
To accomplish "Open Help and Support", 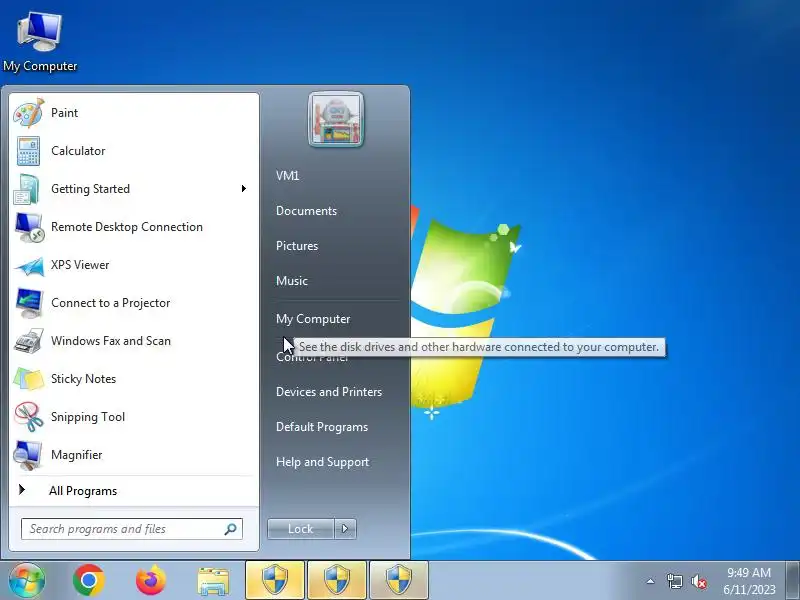I will point(322,462).
